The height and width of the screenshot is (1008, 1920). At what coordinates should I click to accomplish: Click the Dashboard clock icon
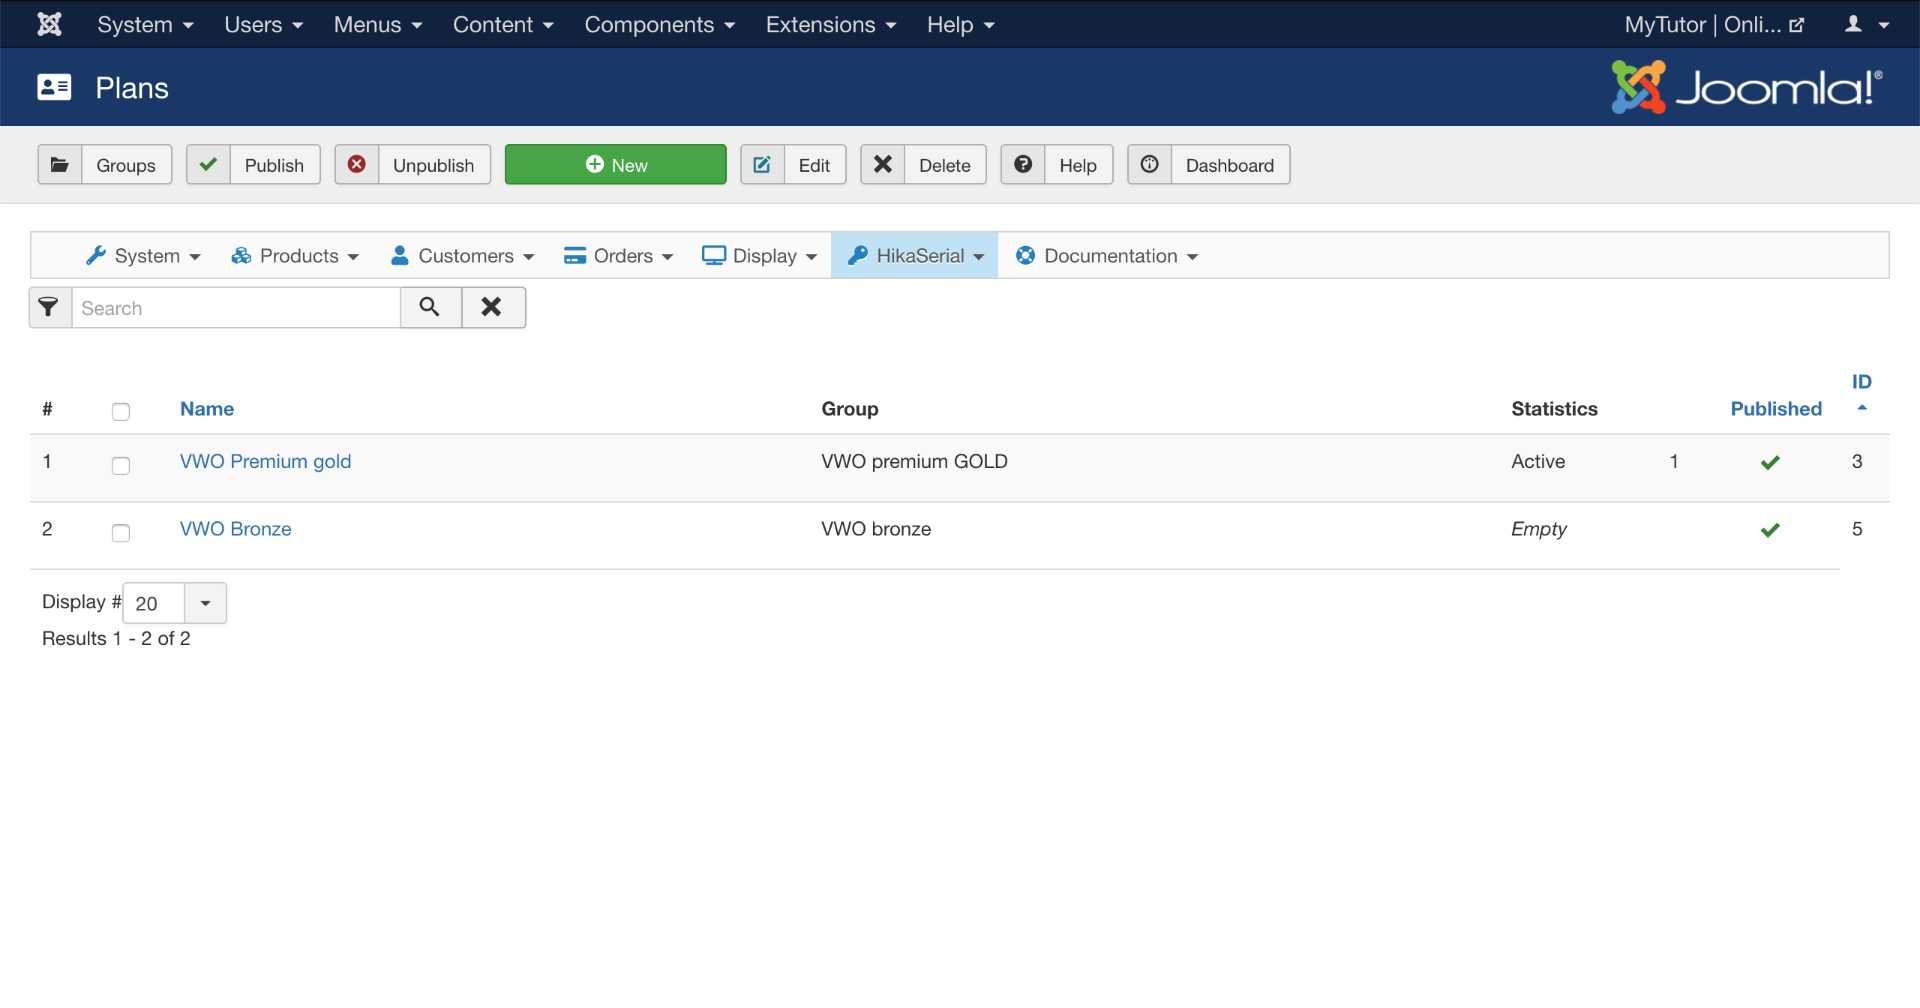[x=1150, y=165]
